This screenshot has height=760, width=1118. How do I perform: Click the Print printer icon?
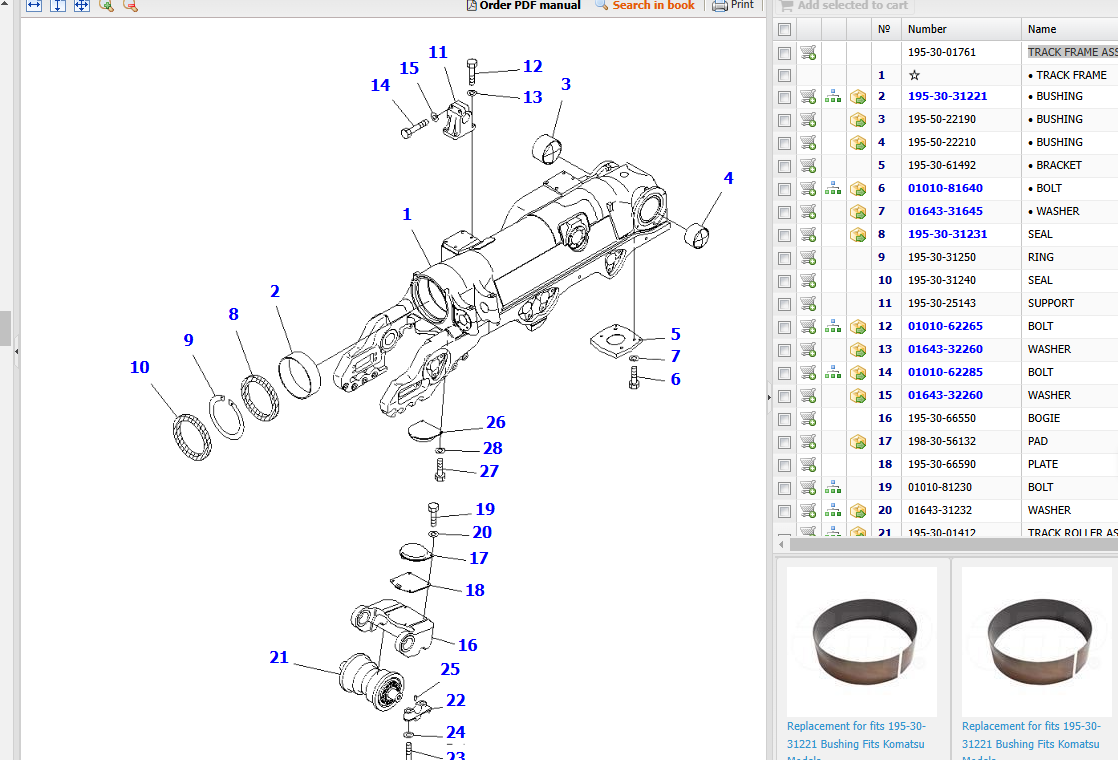pyautogui.click(x=719, y=5)
